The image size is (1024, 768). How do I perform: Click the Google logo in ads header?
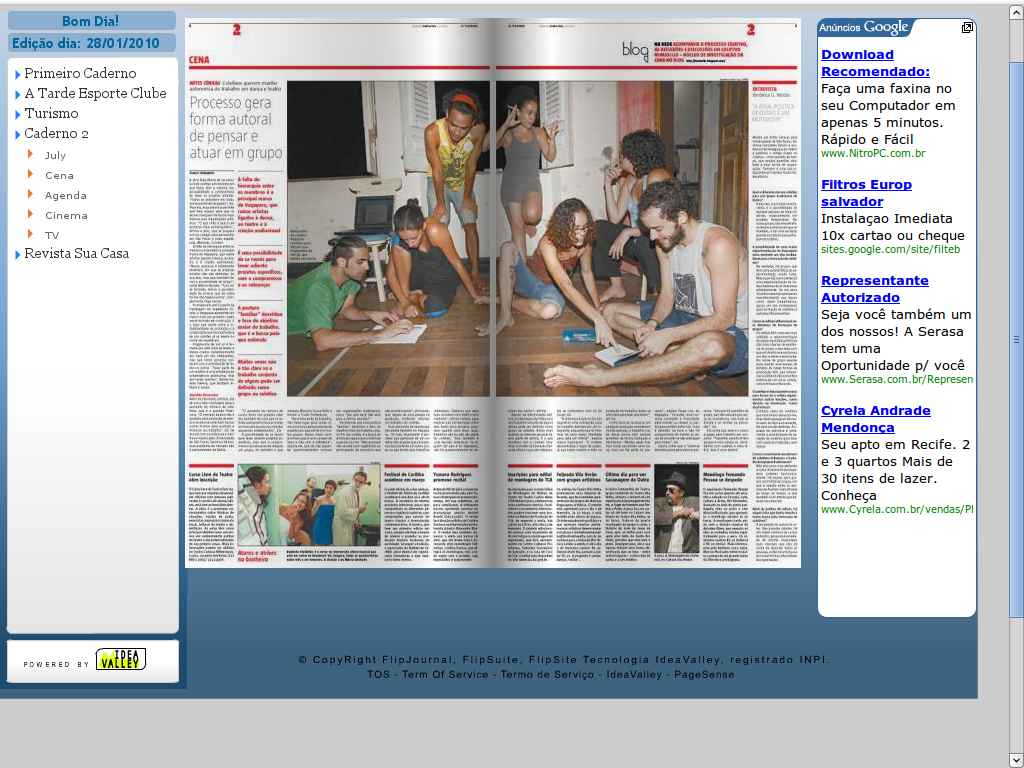click(886, 28)
